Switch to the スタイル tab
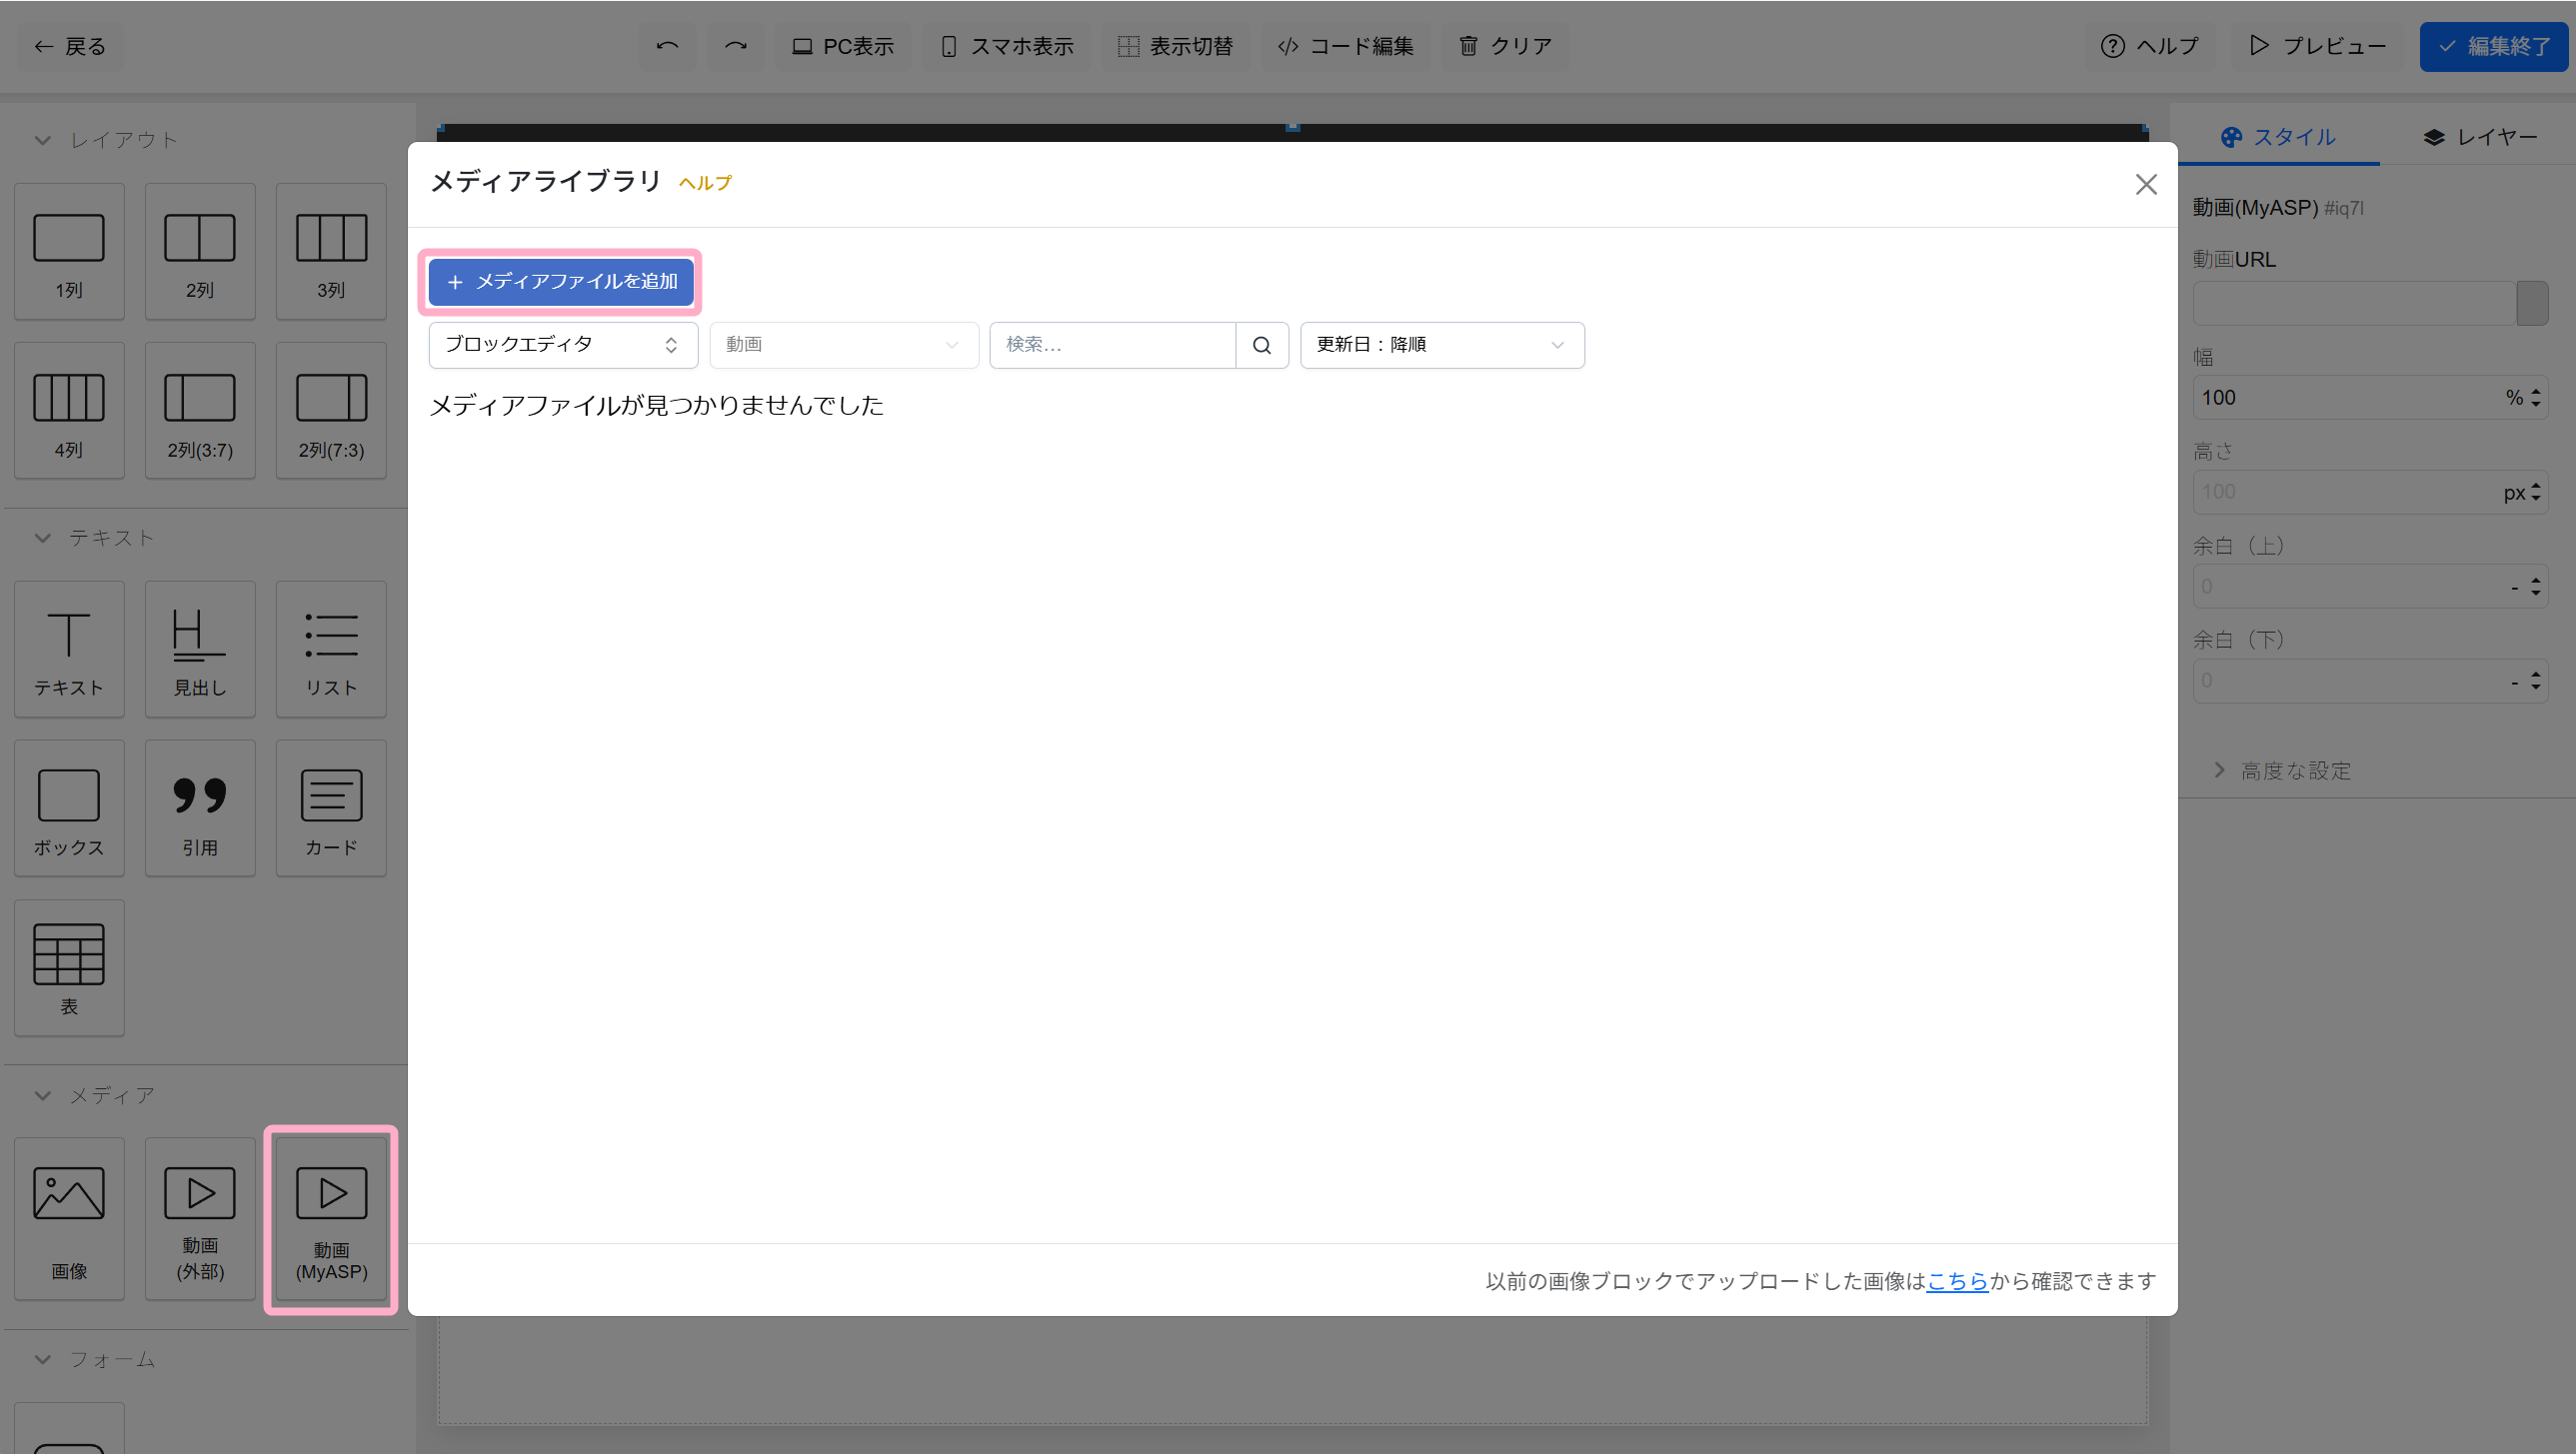 pos(2278,137)
